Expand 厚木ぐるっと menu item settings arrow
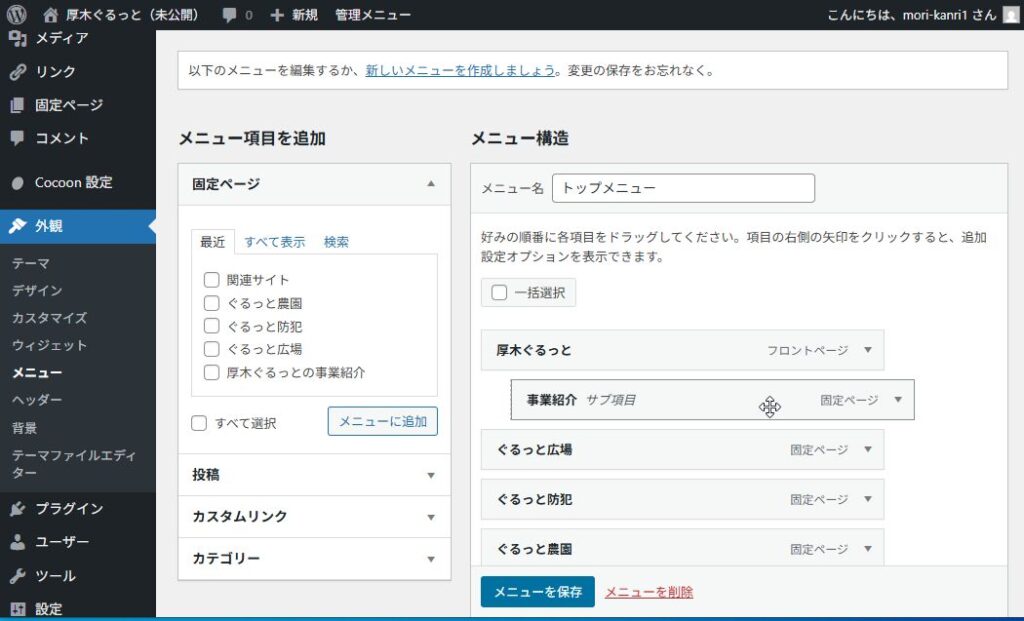Viewport: 1024px width, 621px height. pyautogui.click(x=868, y=350)
